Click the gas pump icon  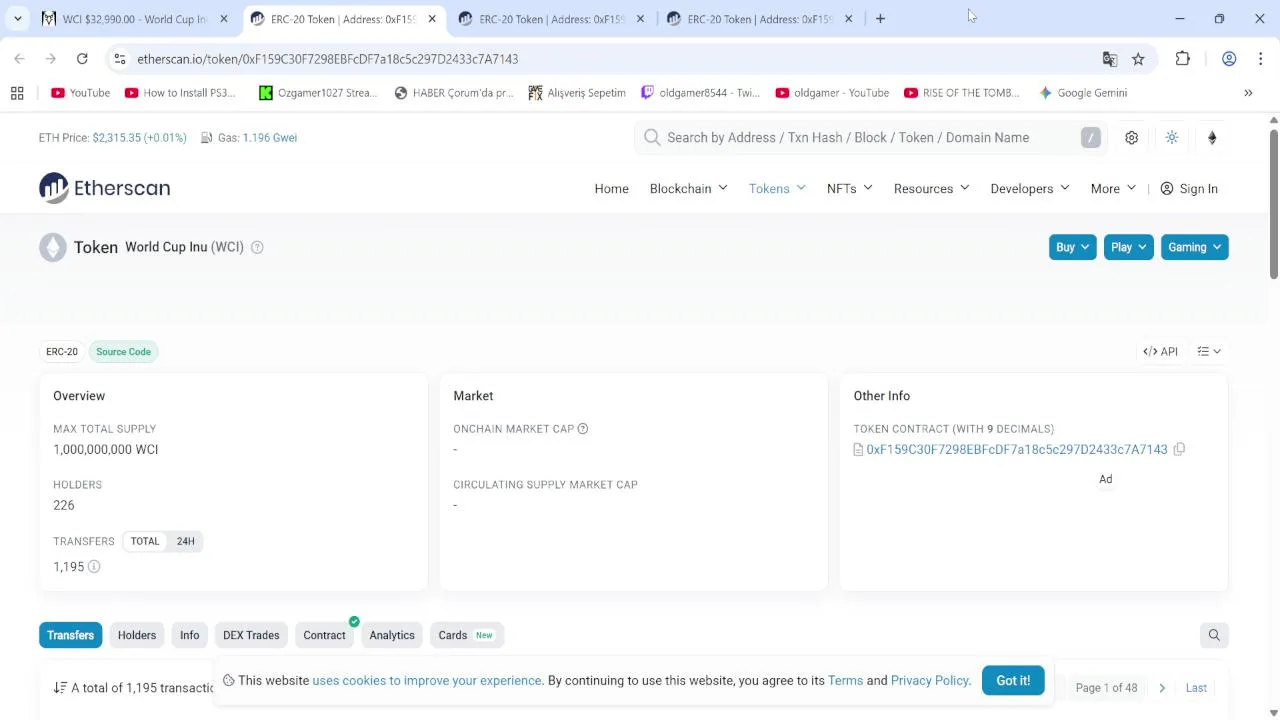click(x=207, y=138)
